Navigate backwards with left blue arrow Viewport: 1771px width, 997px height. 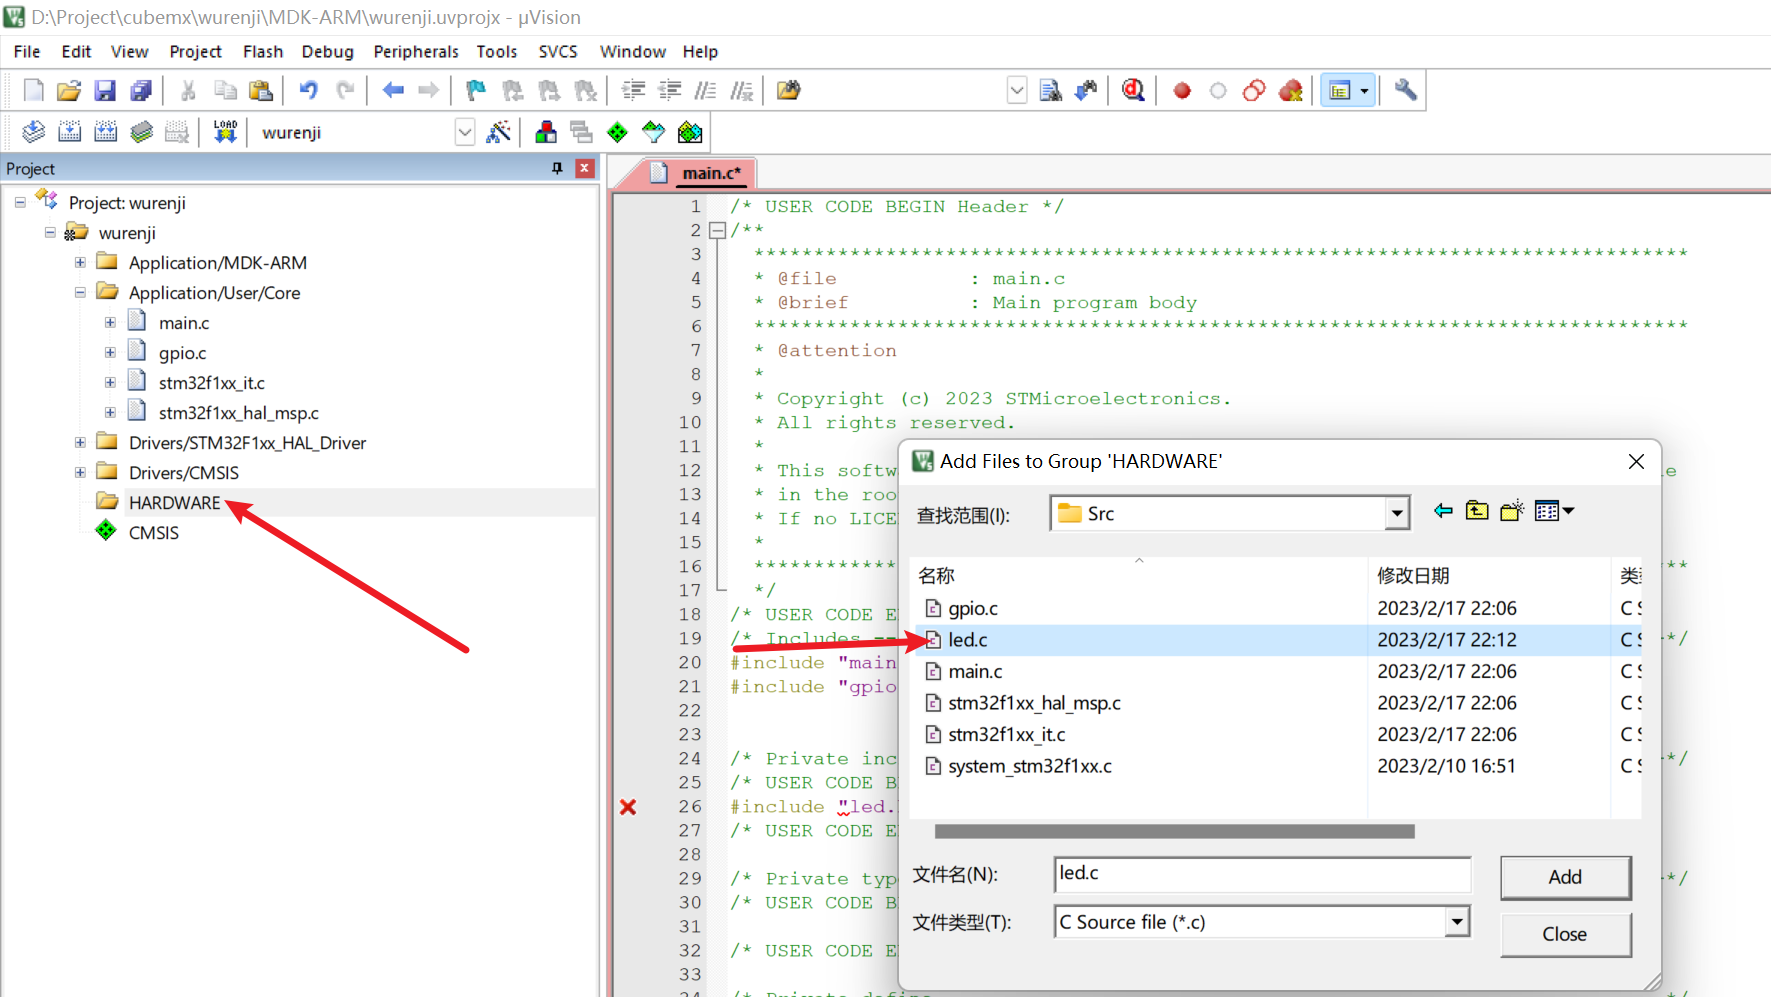393,90
